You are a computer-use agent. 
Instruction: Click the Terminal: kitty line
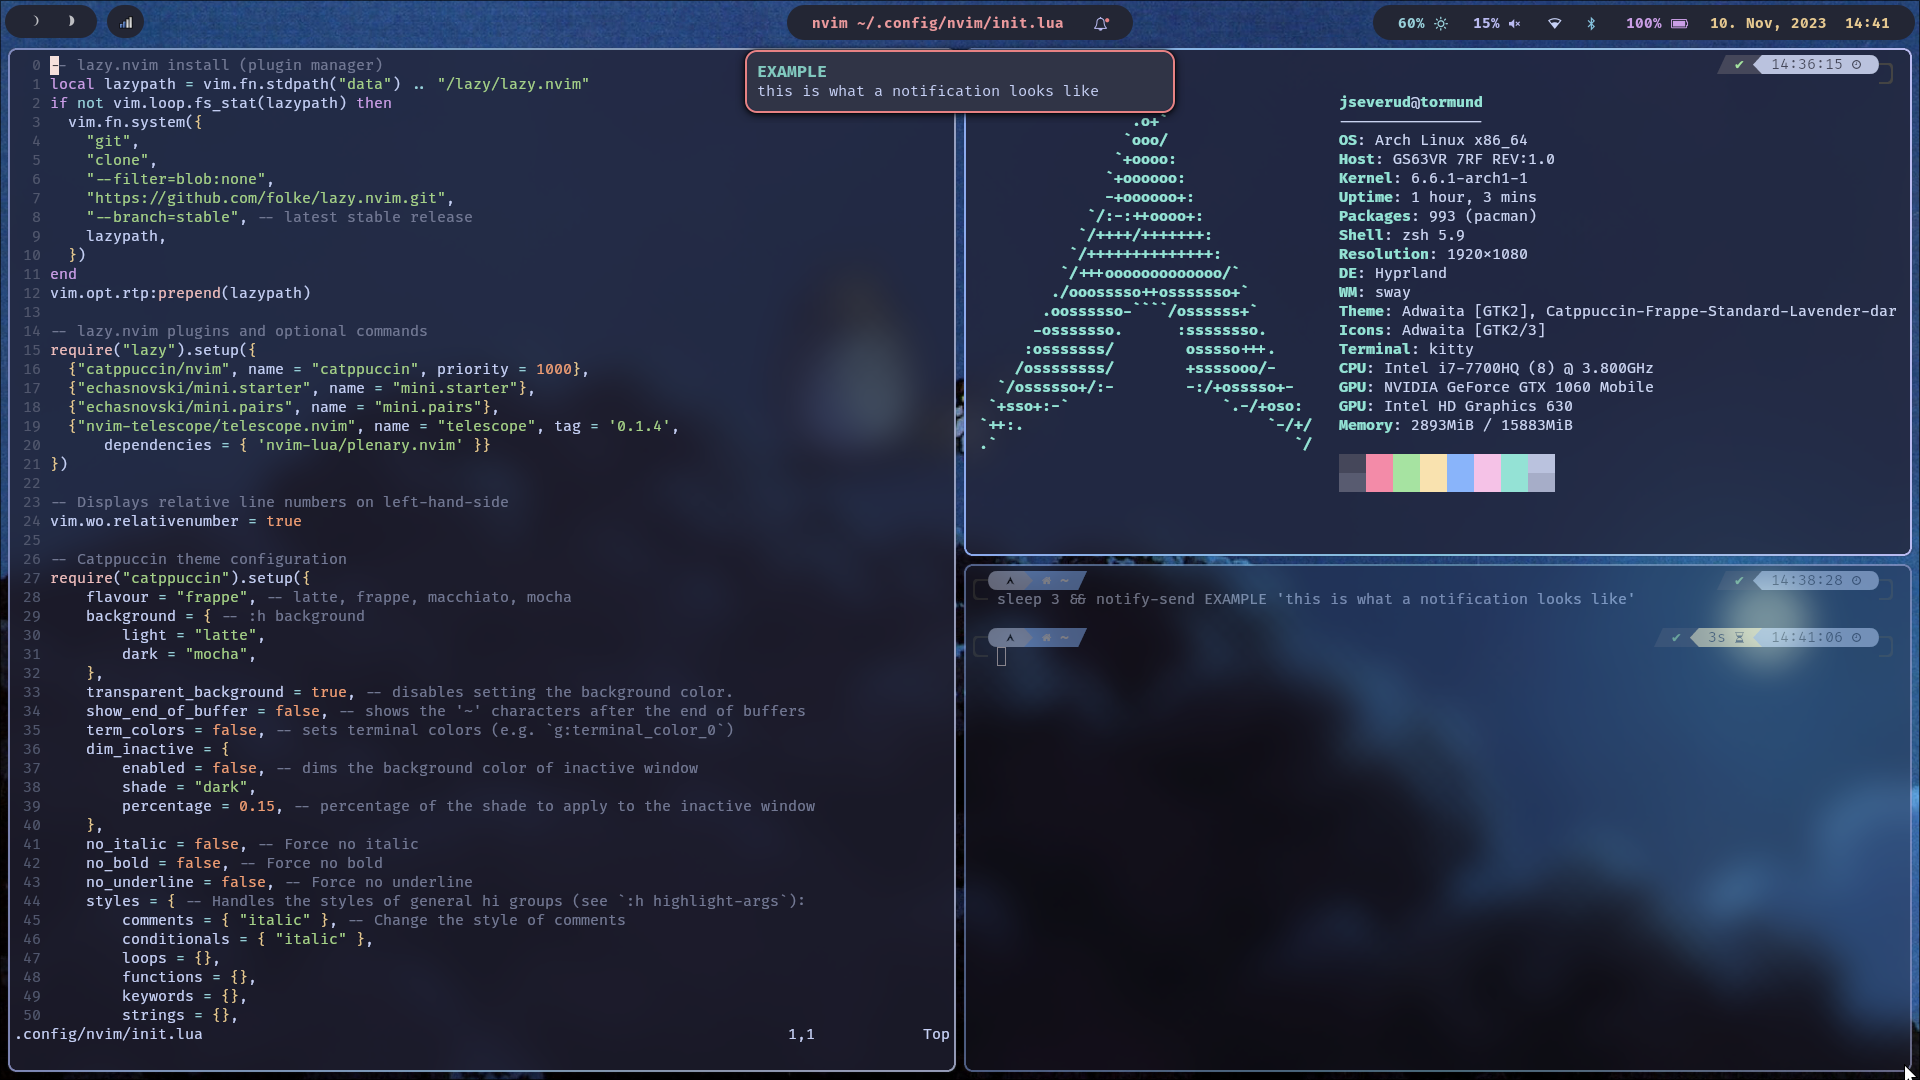click(x=1405, y=349)
